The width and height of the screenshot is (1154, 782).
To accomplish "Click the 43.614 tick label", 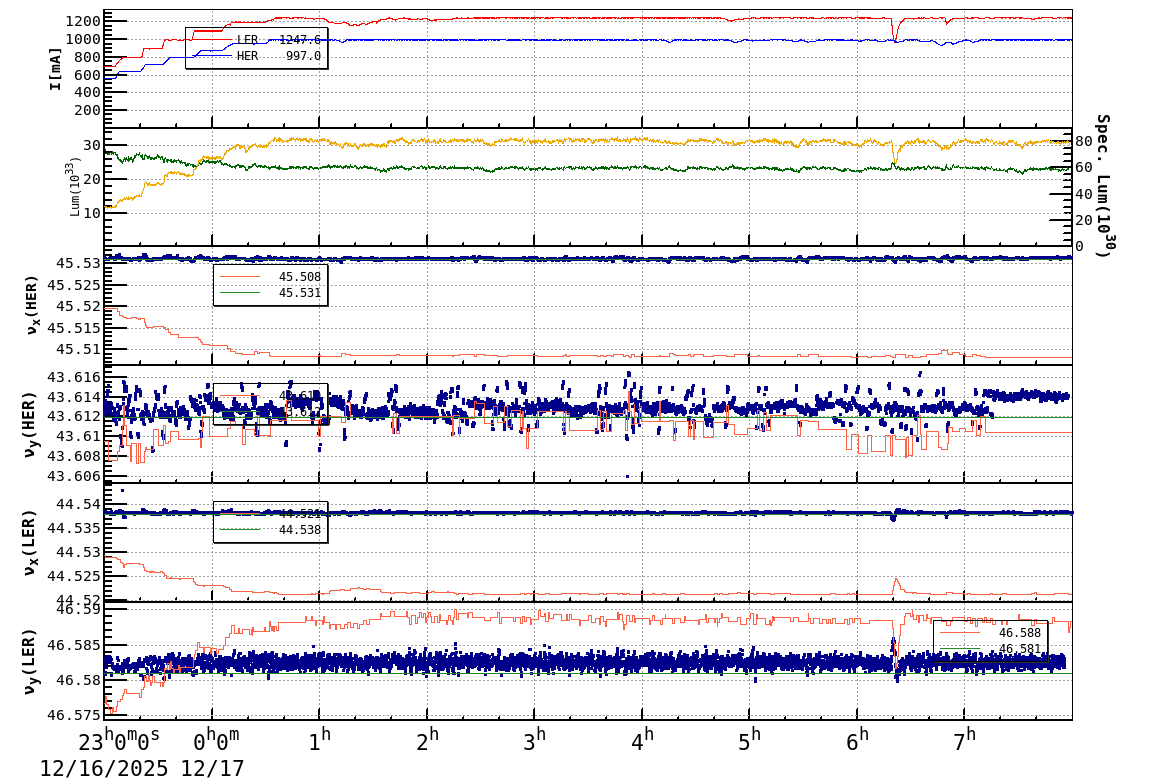I will click(x=74, y=397).
